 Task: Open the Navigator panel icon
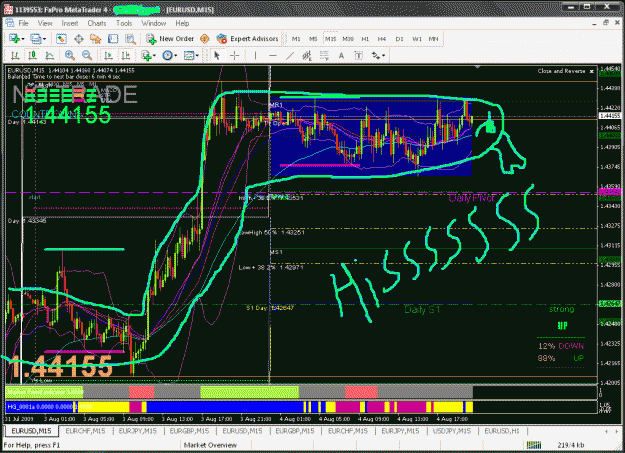[x=96, y=39]
